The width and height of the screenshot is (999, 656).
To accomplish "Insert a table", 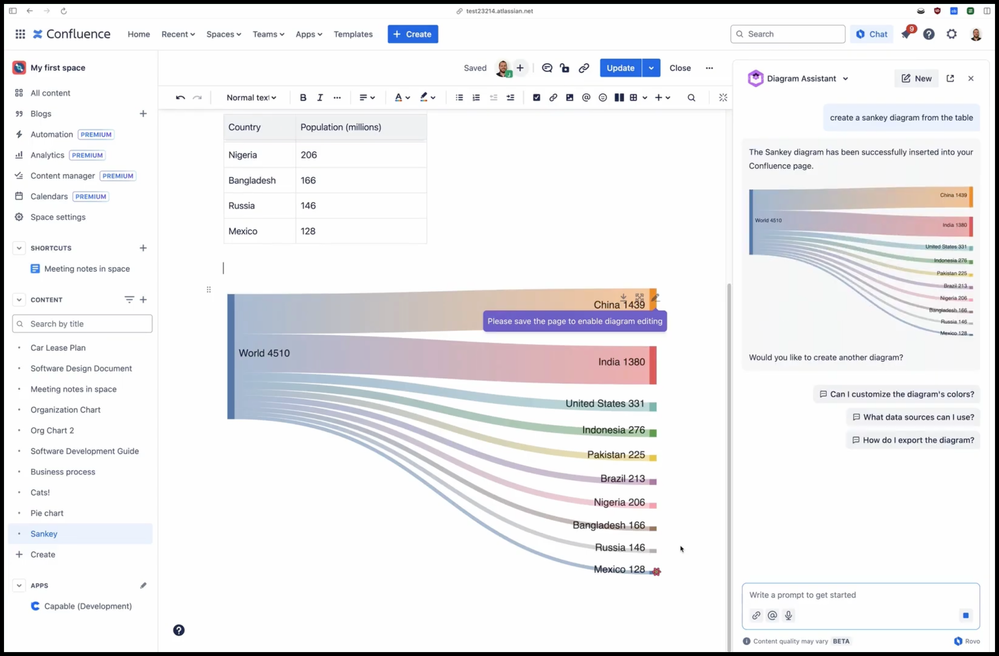I will [x=633, y=97].
